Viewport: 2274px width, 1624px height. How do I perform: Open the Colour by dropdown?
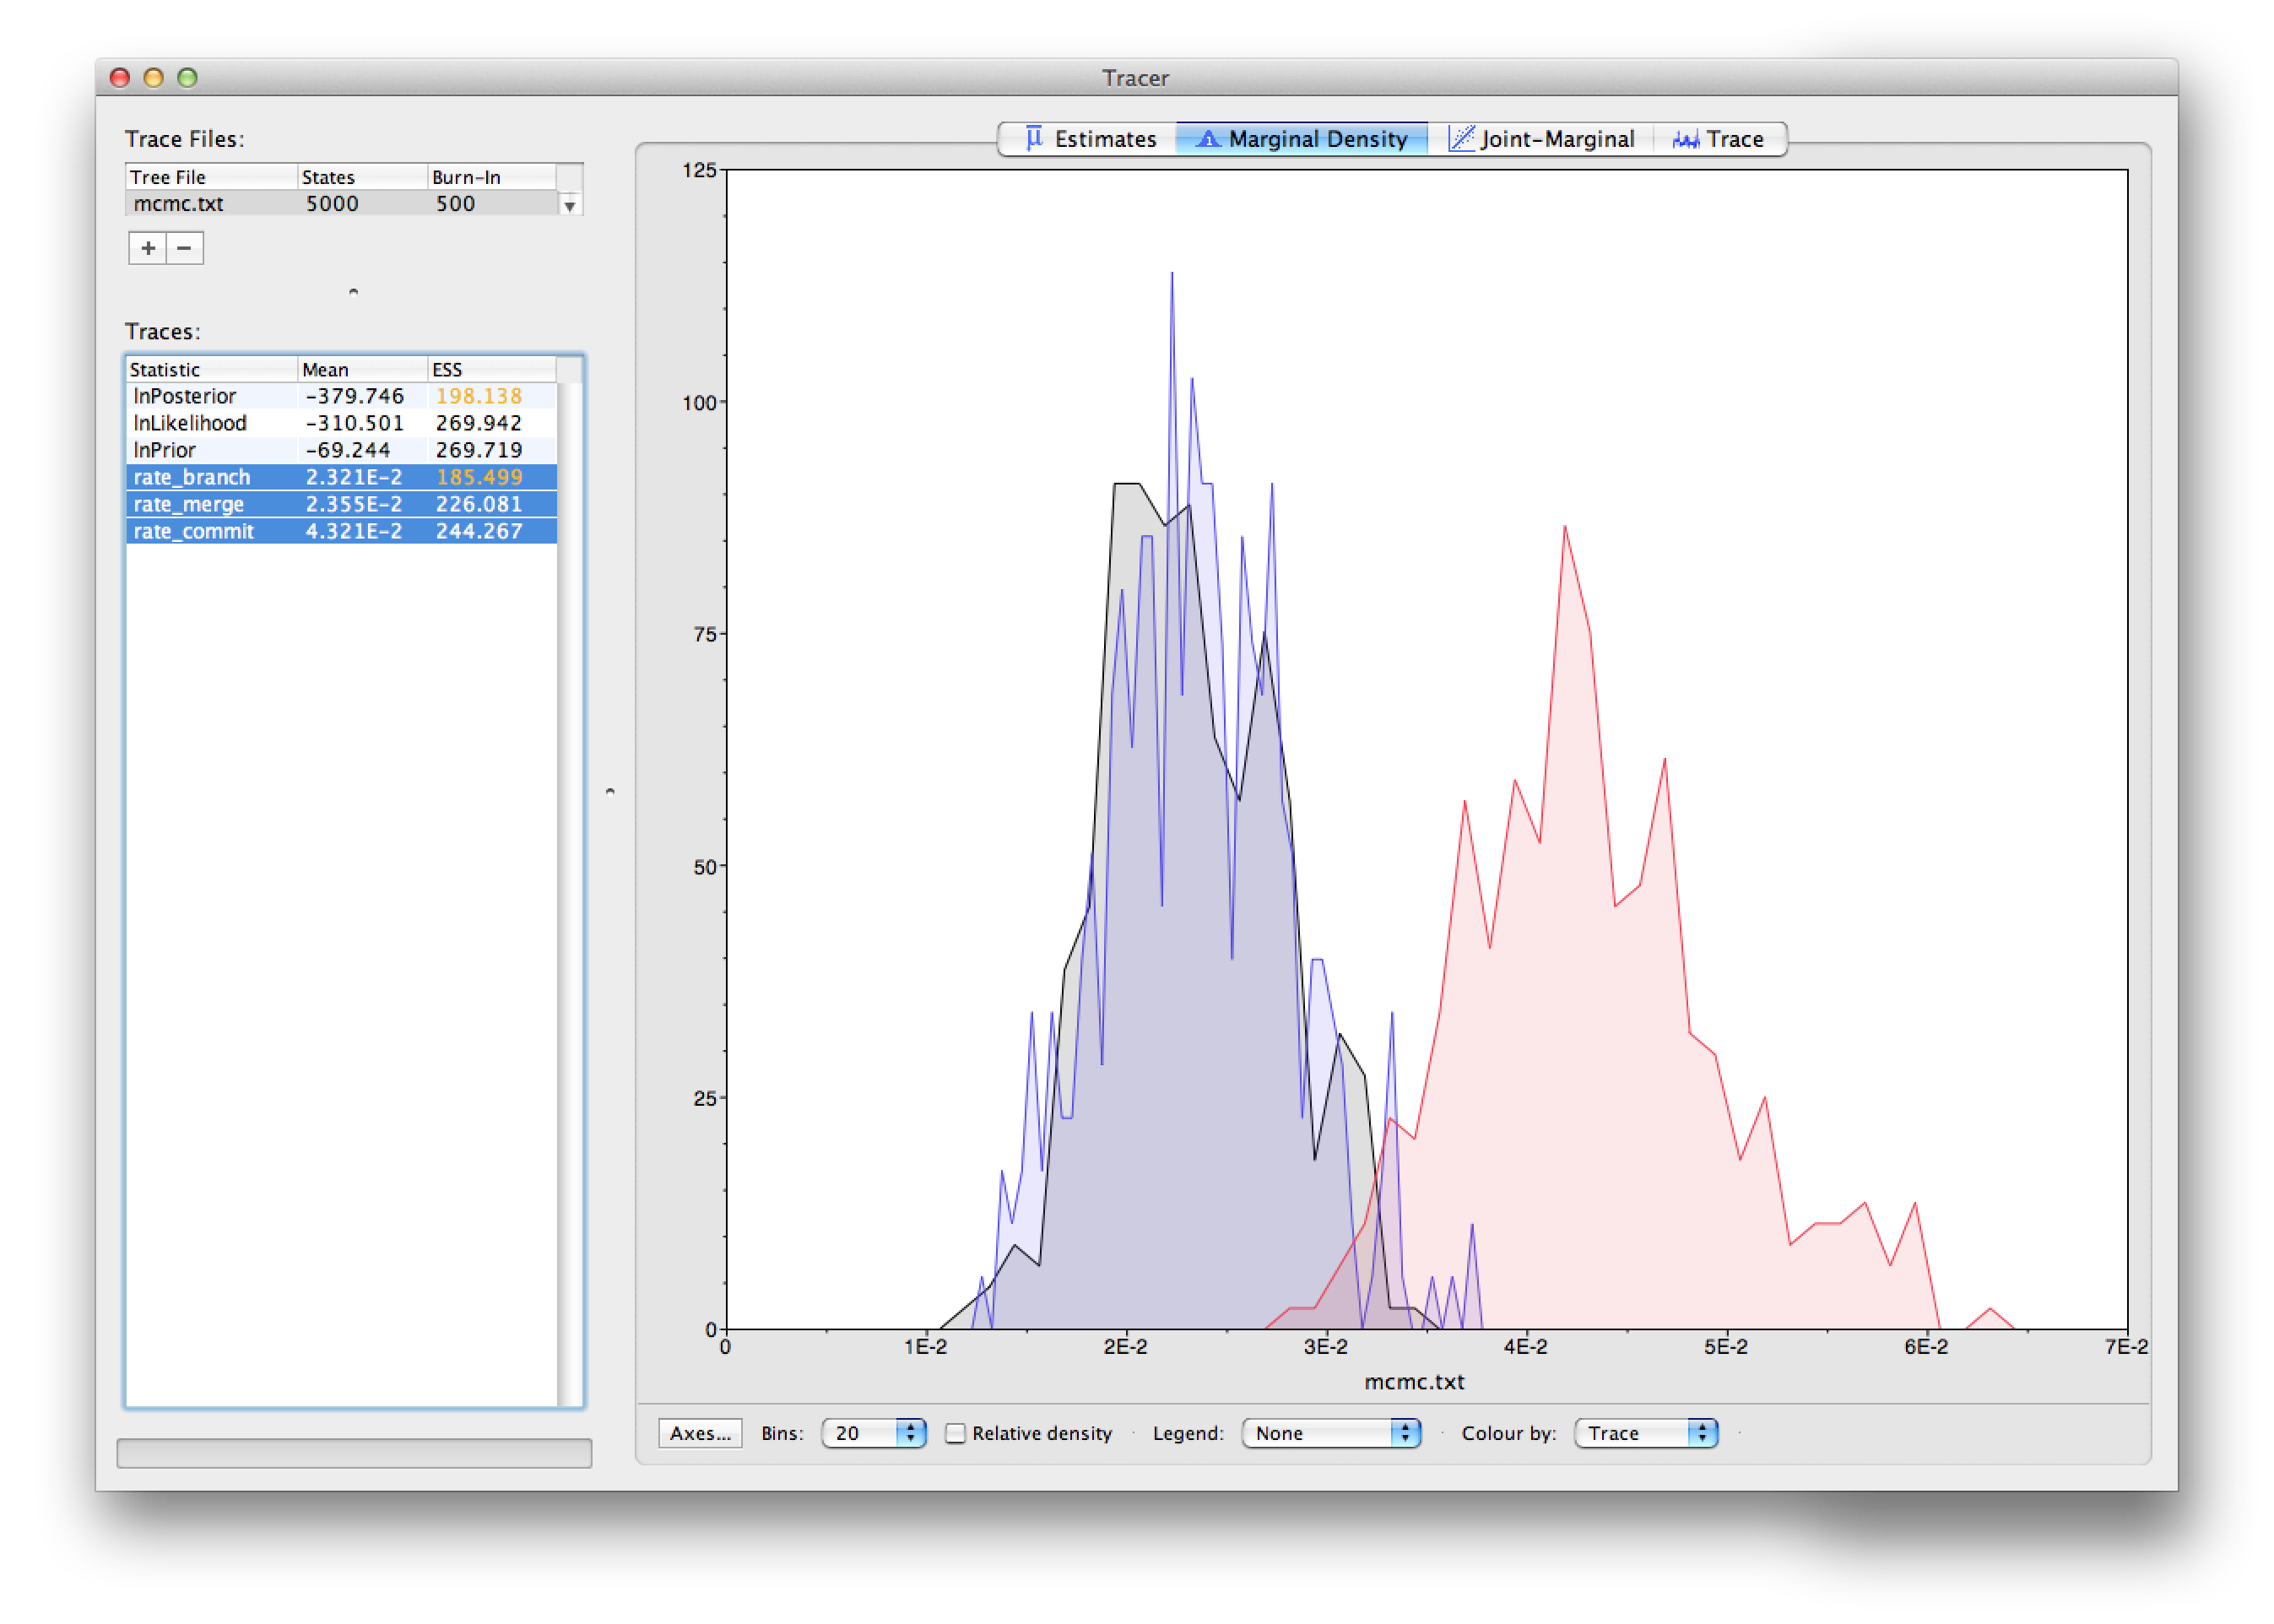click(1646, 1433)
